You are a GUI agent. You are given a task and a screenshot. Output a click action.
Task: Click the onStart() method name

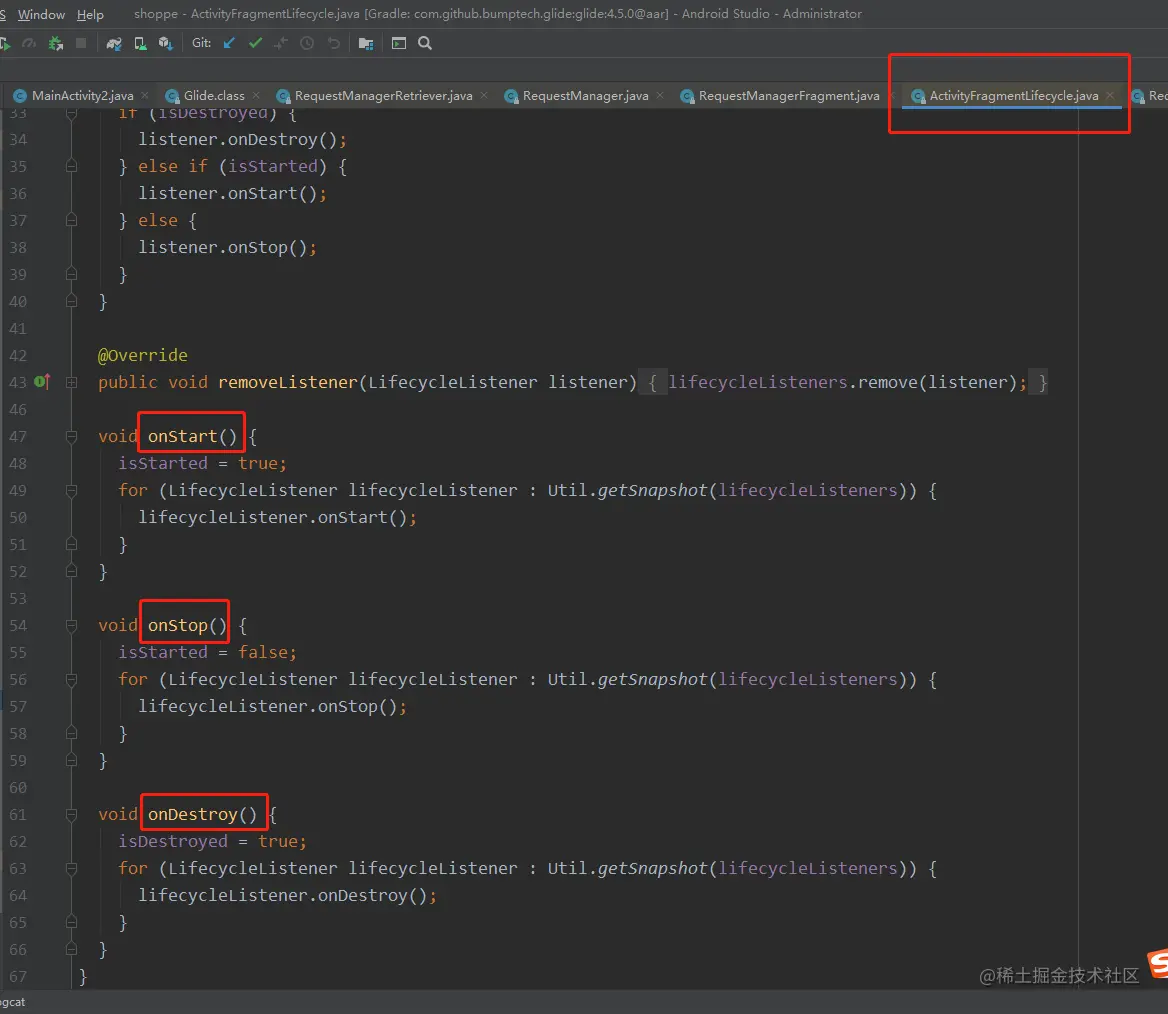(x=192, y=437)
